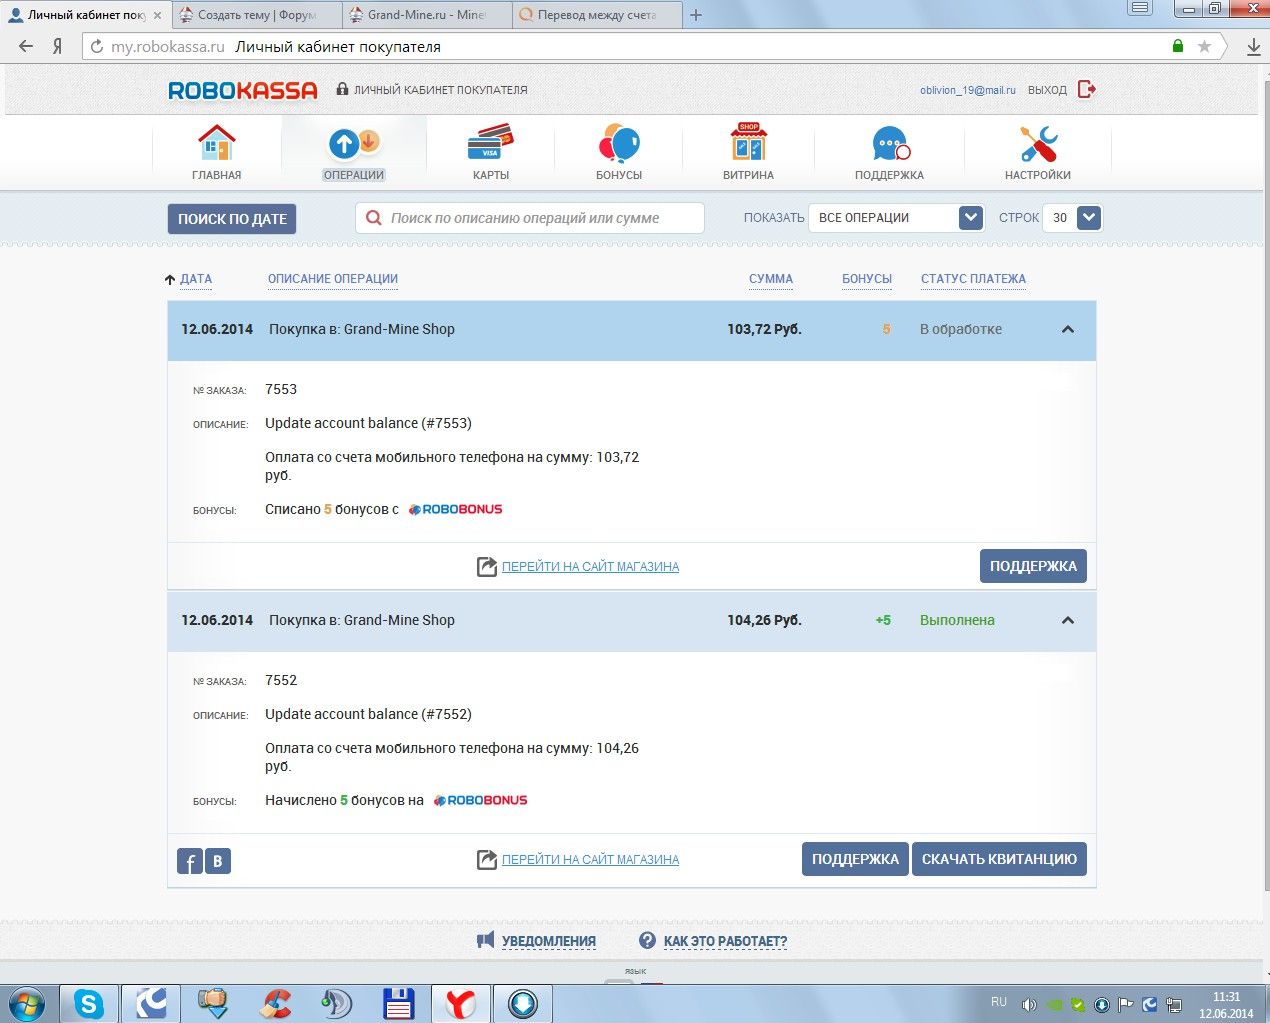This screenshot has height=1023, width=1270.
Task: Follow Перейти на сайт магазина link, order 7552
Action: click(590, 859)
